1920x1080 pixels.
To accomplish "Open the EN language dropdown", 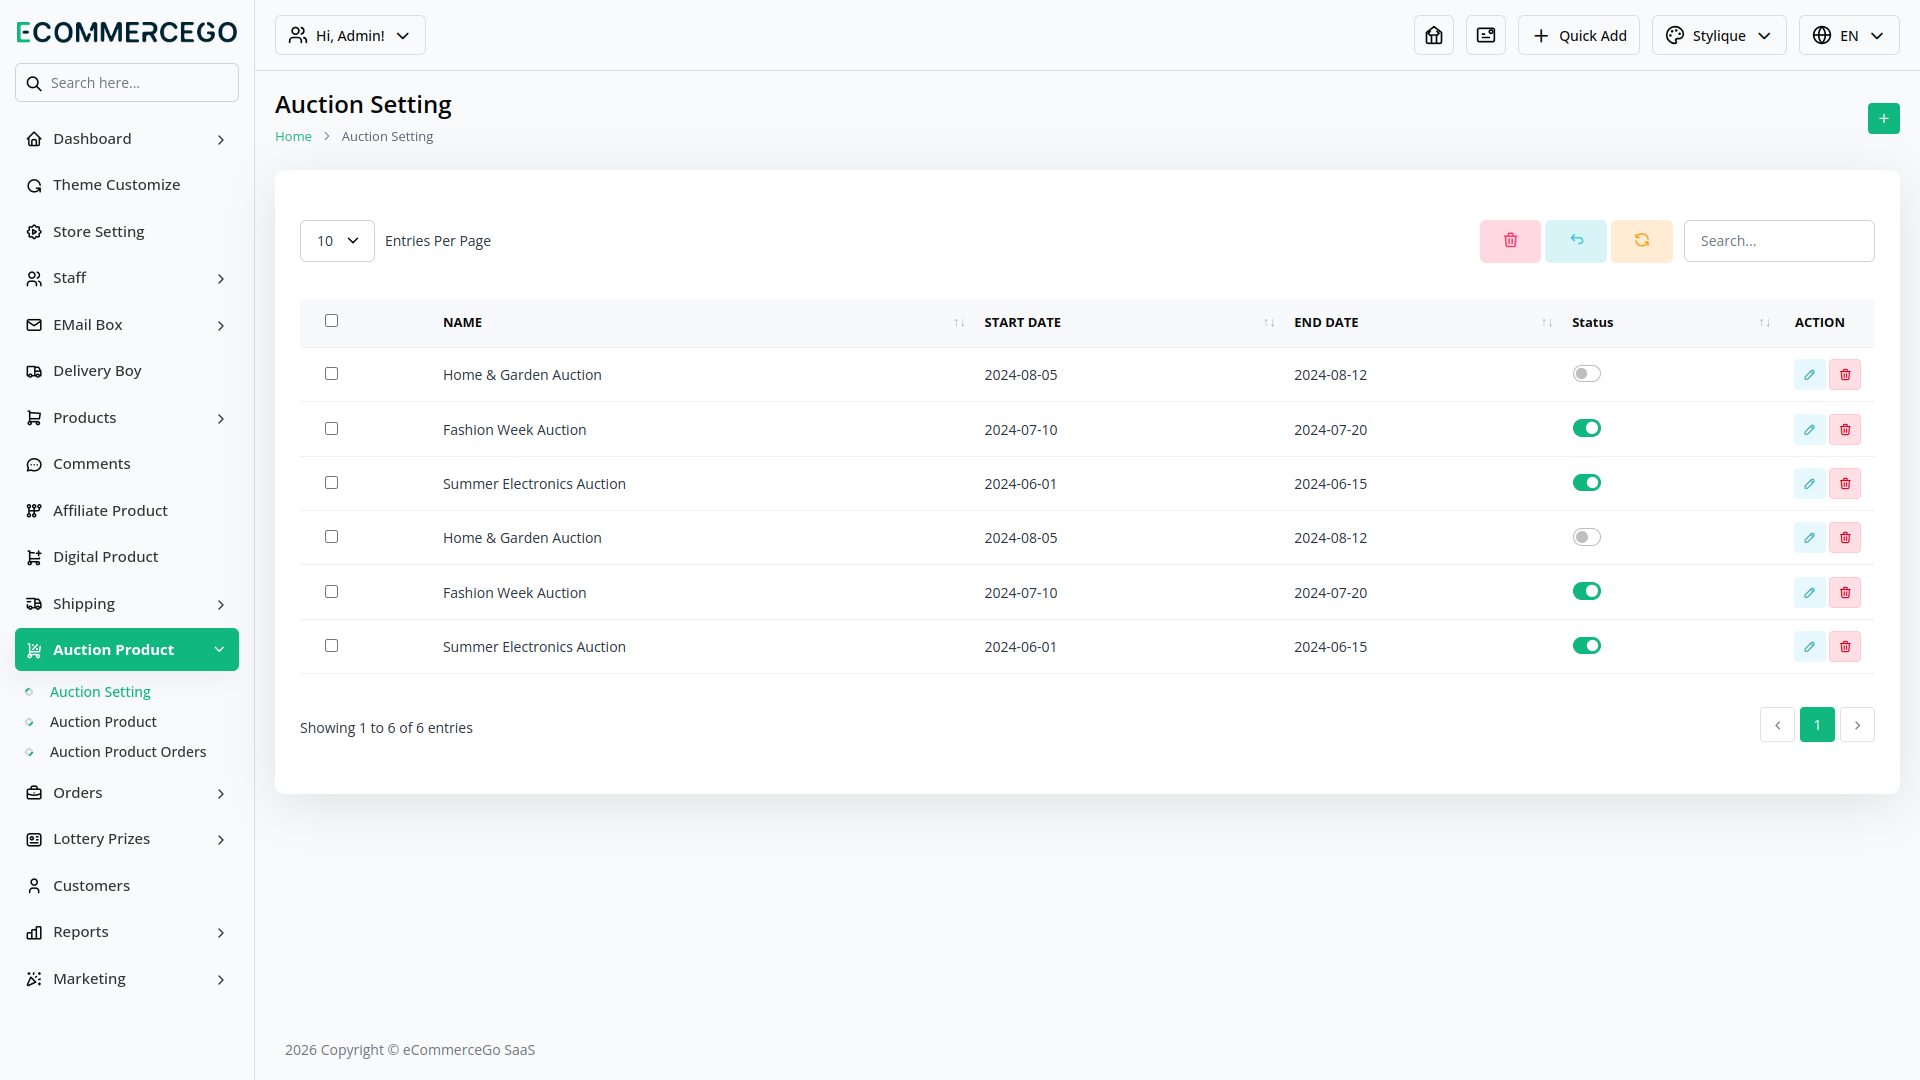I will tap(1848, 35).
